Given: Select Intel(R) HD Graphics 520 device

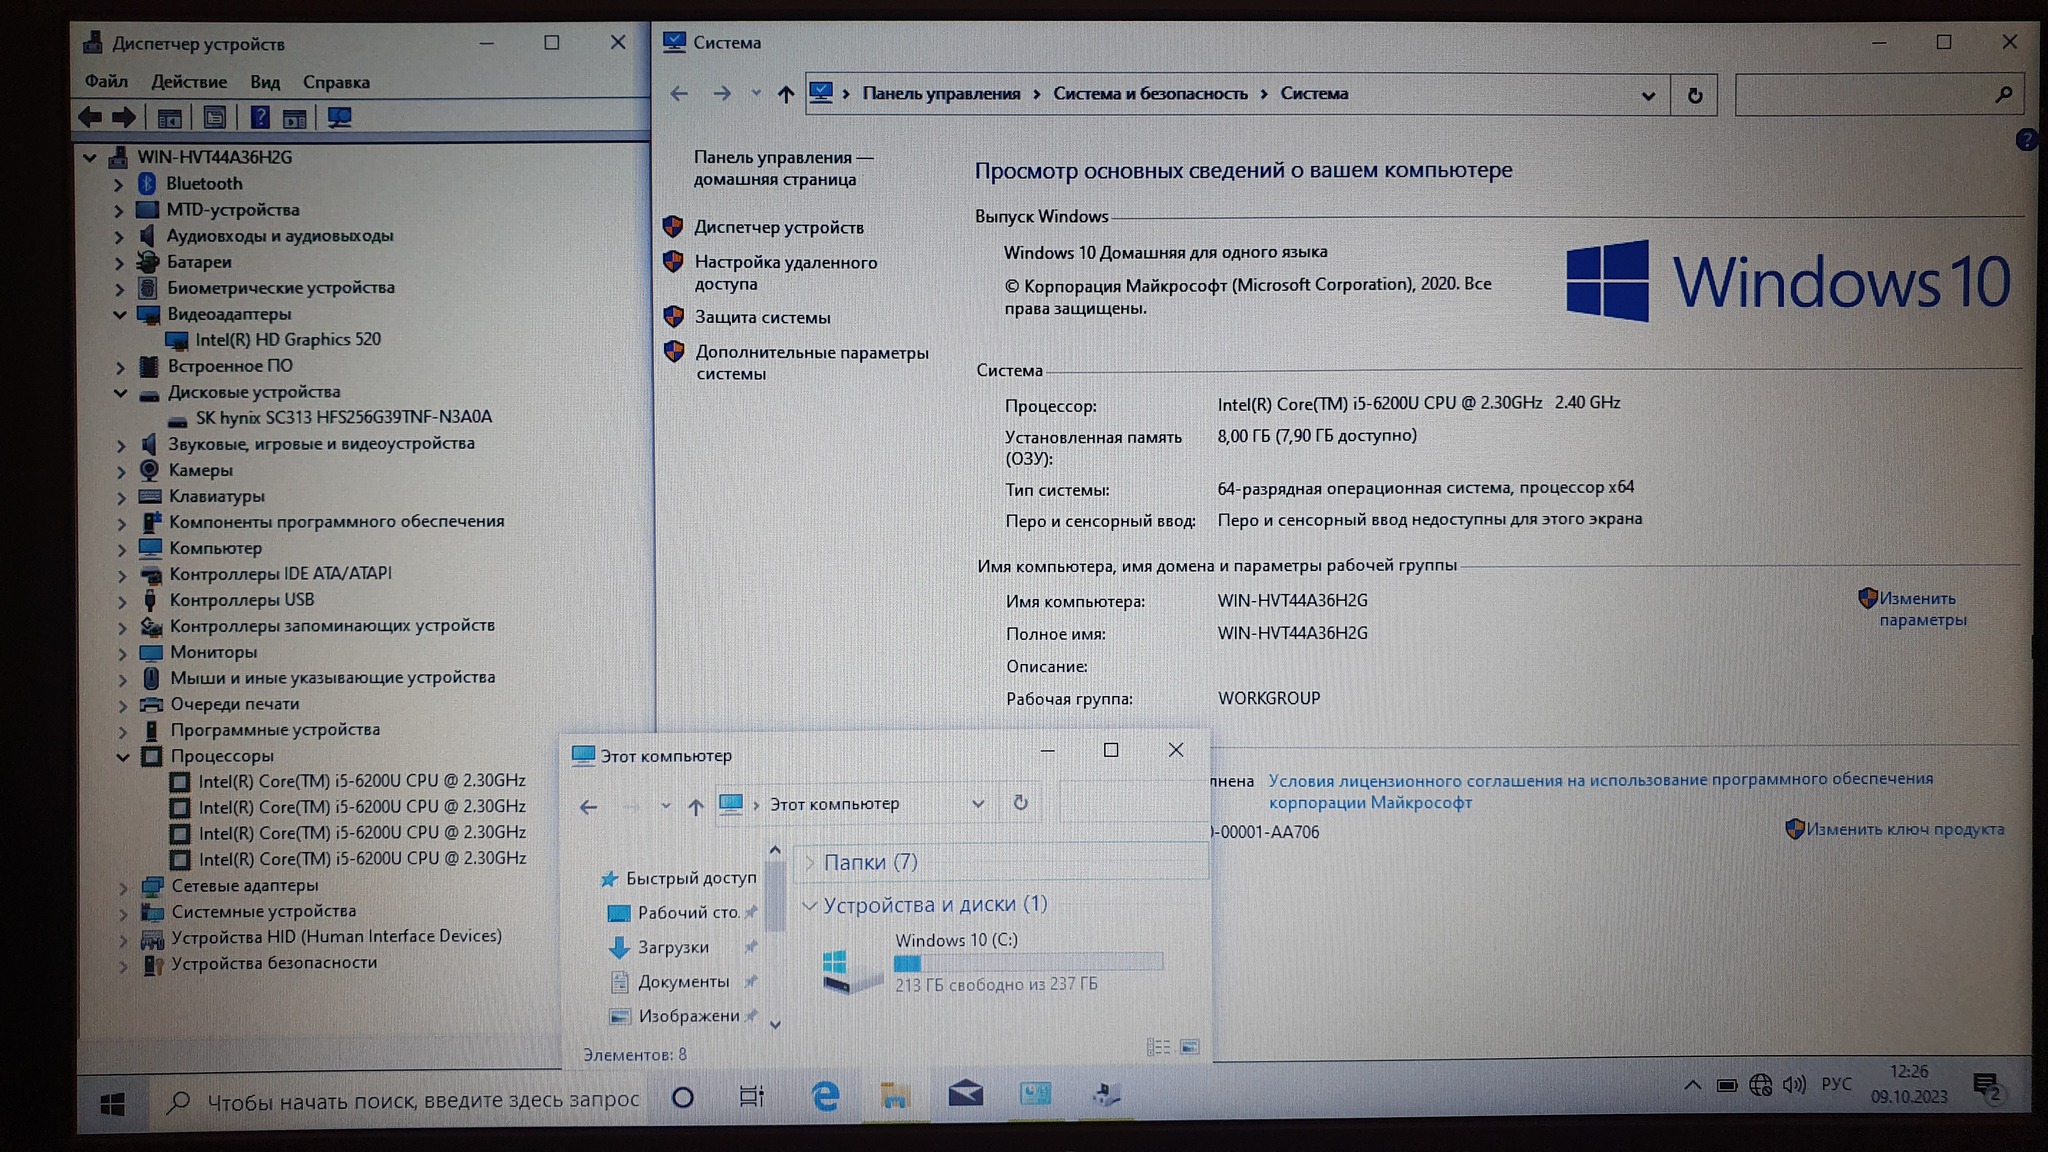Looking at the screenshot, I should [x=287, y=340].
